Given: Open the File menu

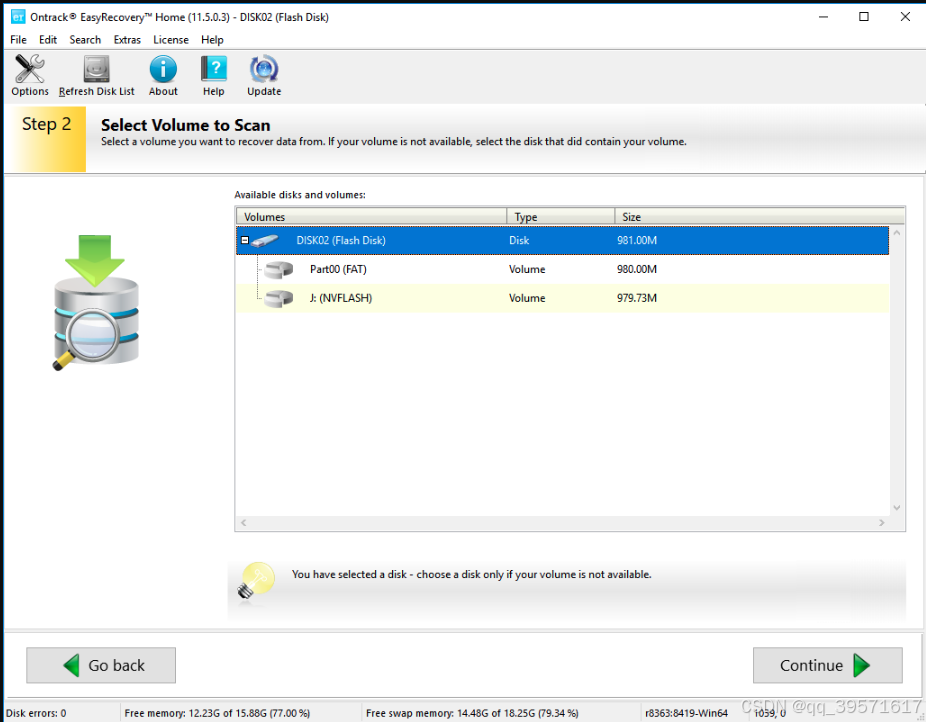Looking at the screenshot, I should (18, 40).
